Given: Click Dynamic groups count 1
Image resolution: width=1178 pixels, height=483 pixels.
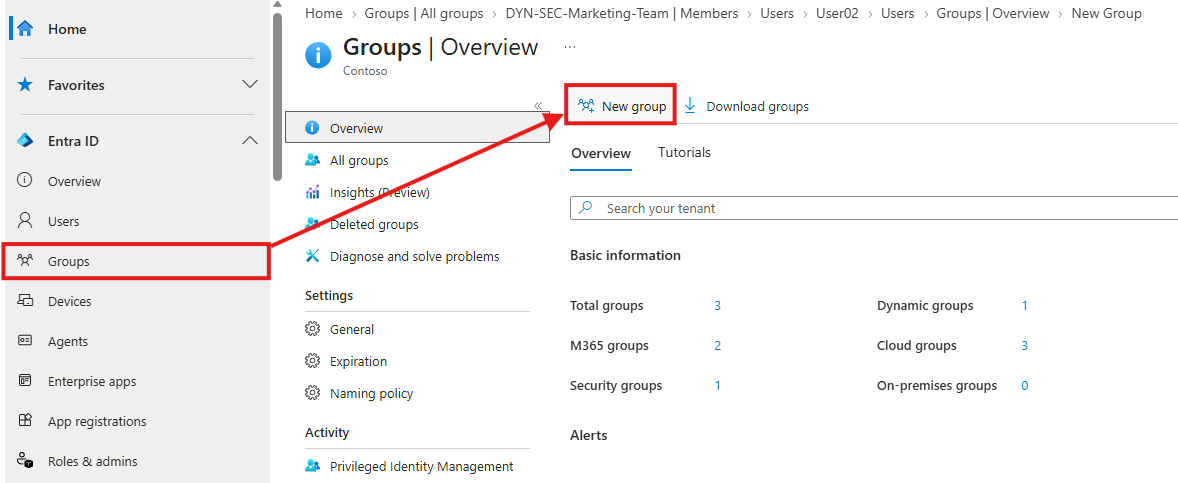Looking at the screenshot, I should click(1025, 306).
